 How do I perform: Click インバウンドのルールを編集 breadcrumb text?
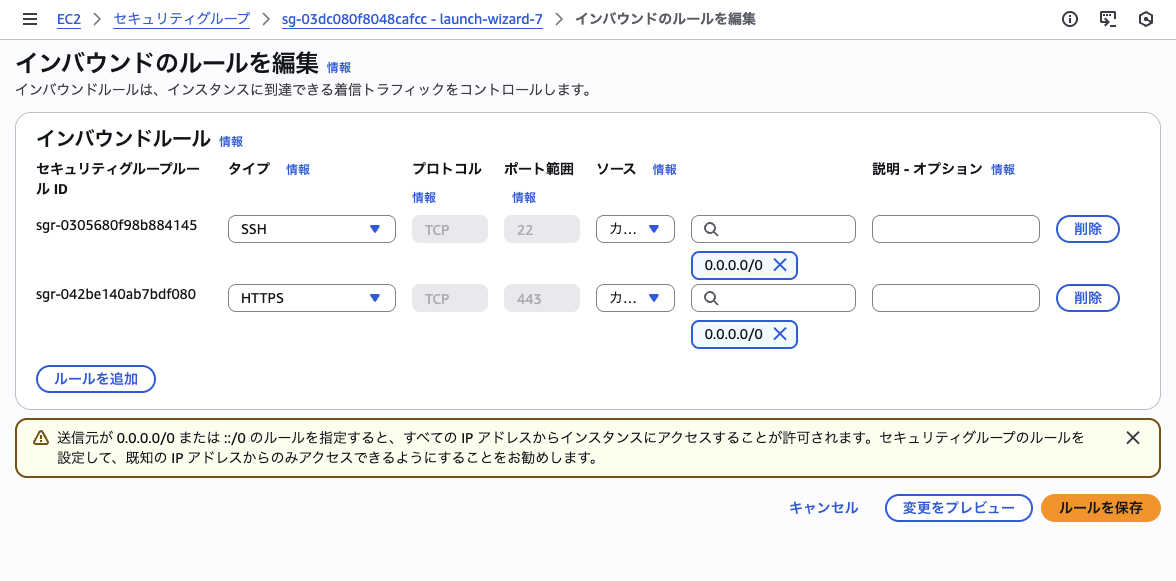(x=664, y=19)
